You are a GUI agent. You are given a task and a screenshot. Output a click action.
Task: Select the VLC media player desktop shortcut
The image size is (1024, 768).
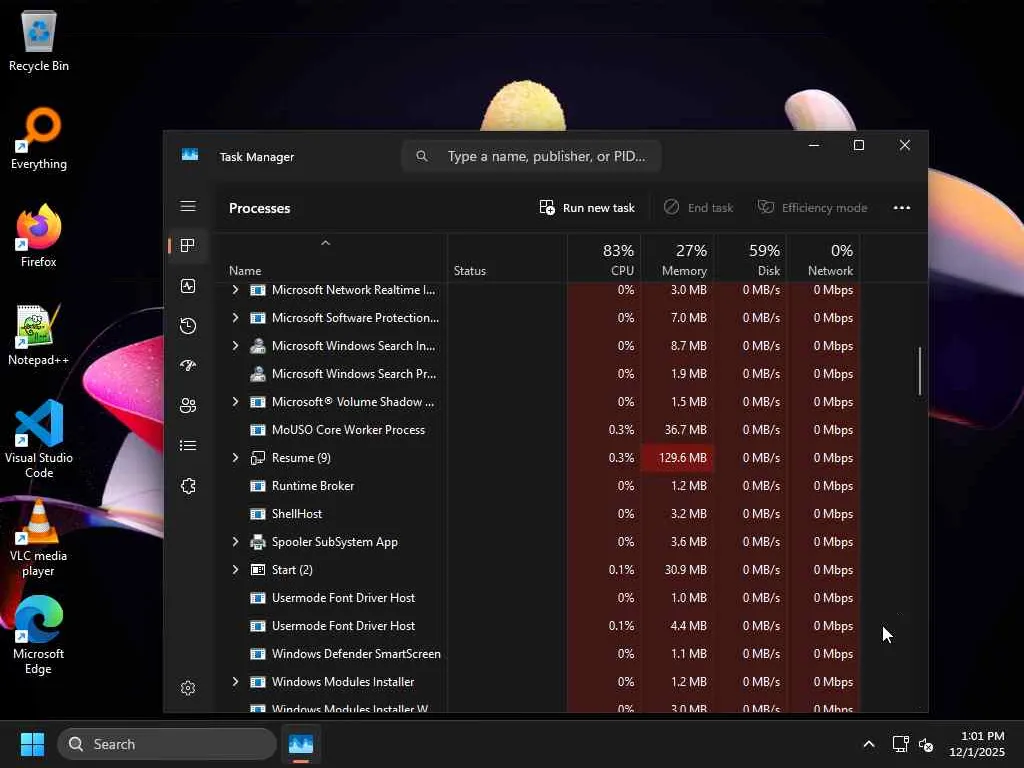(x=39, y=537)
